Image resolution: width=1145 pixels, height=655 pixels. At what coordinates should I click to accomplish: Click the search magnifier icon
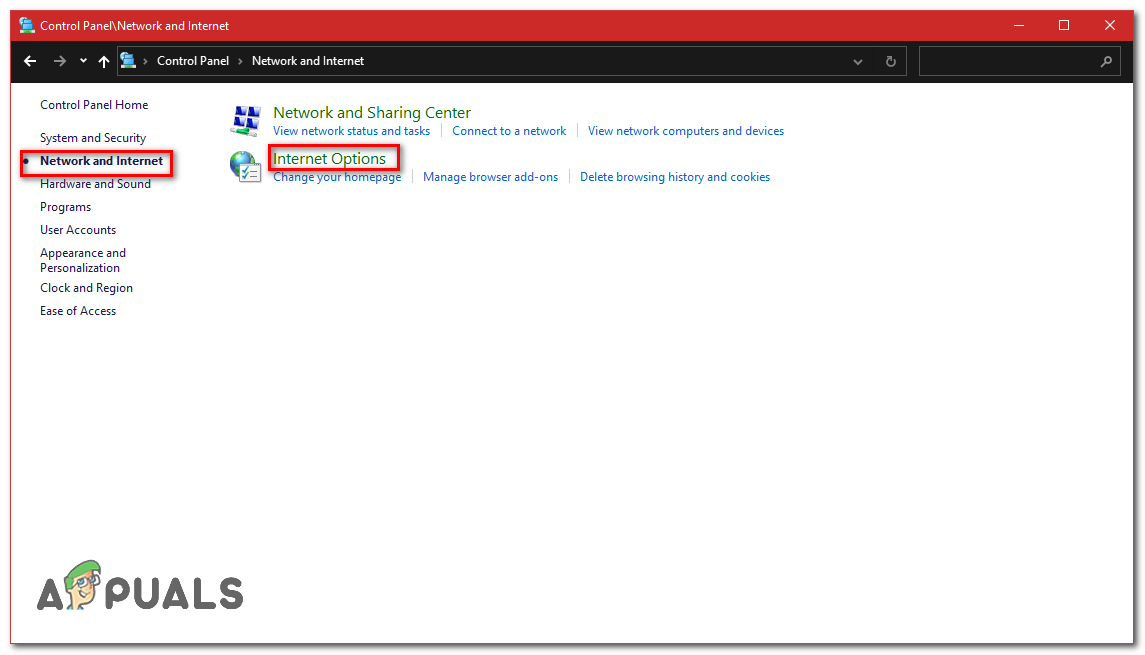coord(1105,61)
